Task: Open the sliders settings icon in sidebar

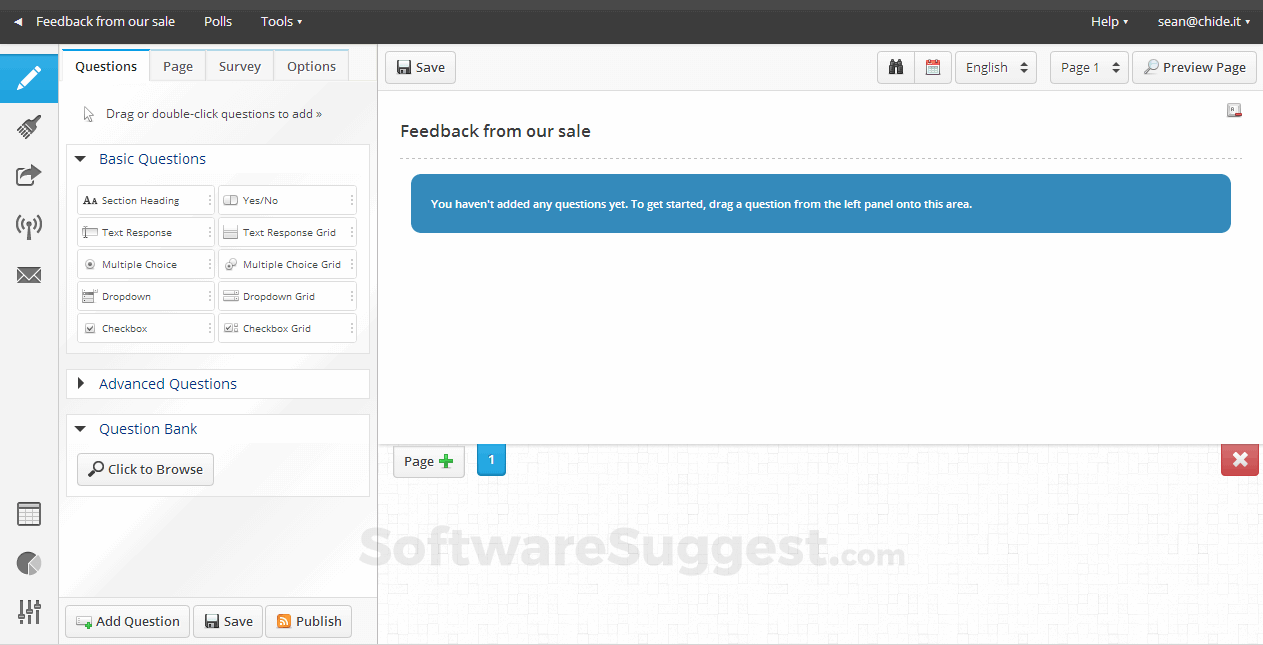Action: pyautogui.click(x=29, y=612)
